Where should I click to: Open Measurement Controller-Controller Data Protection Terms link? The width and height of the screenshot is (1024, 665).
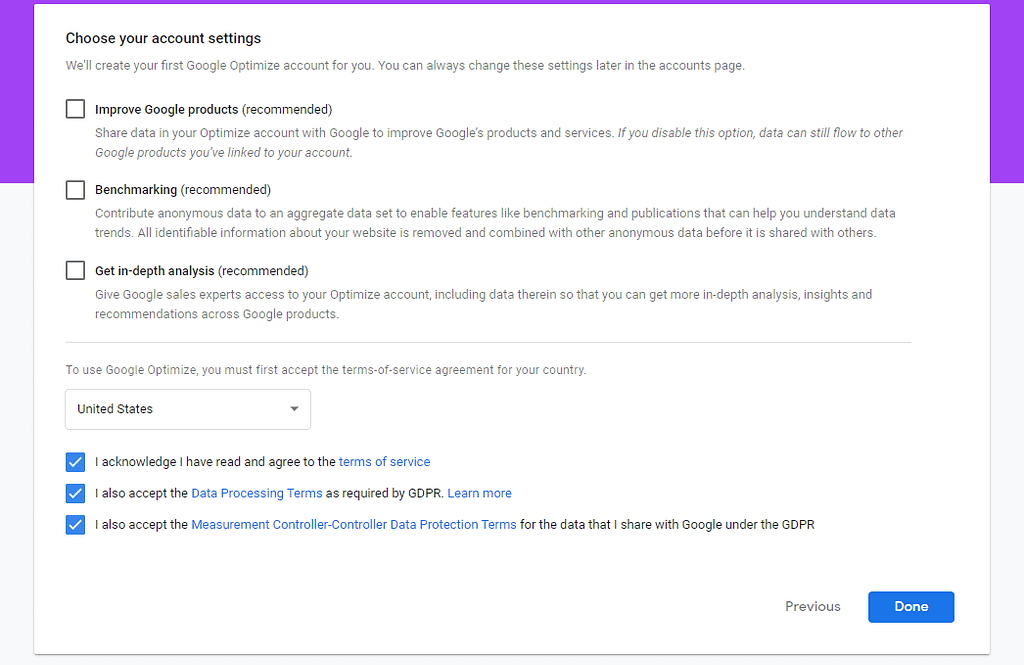coord(353,525)
